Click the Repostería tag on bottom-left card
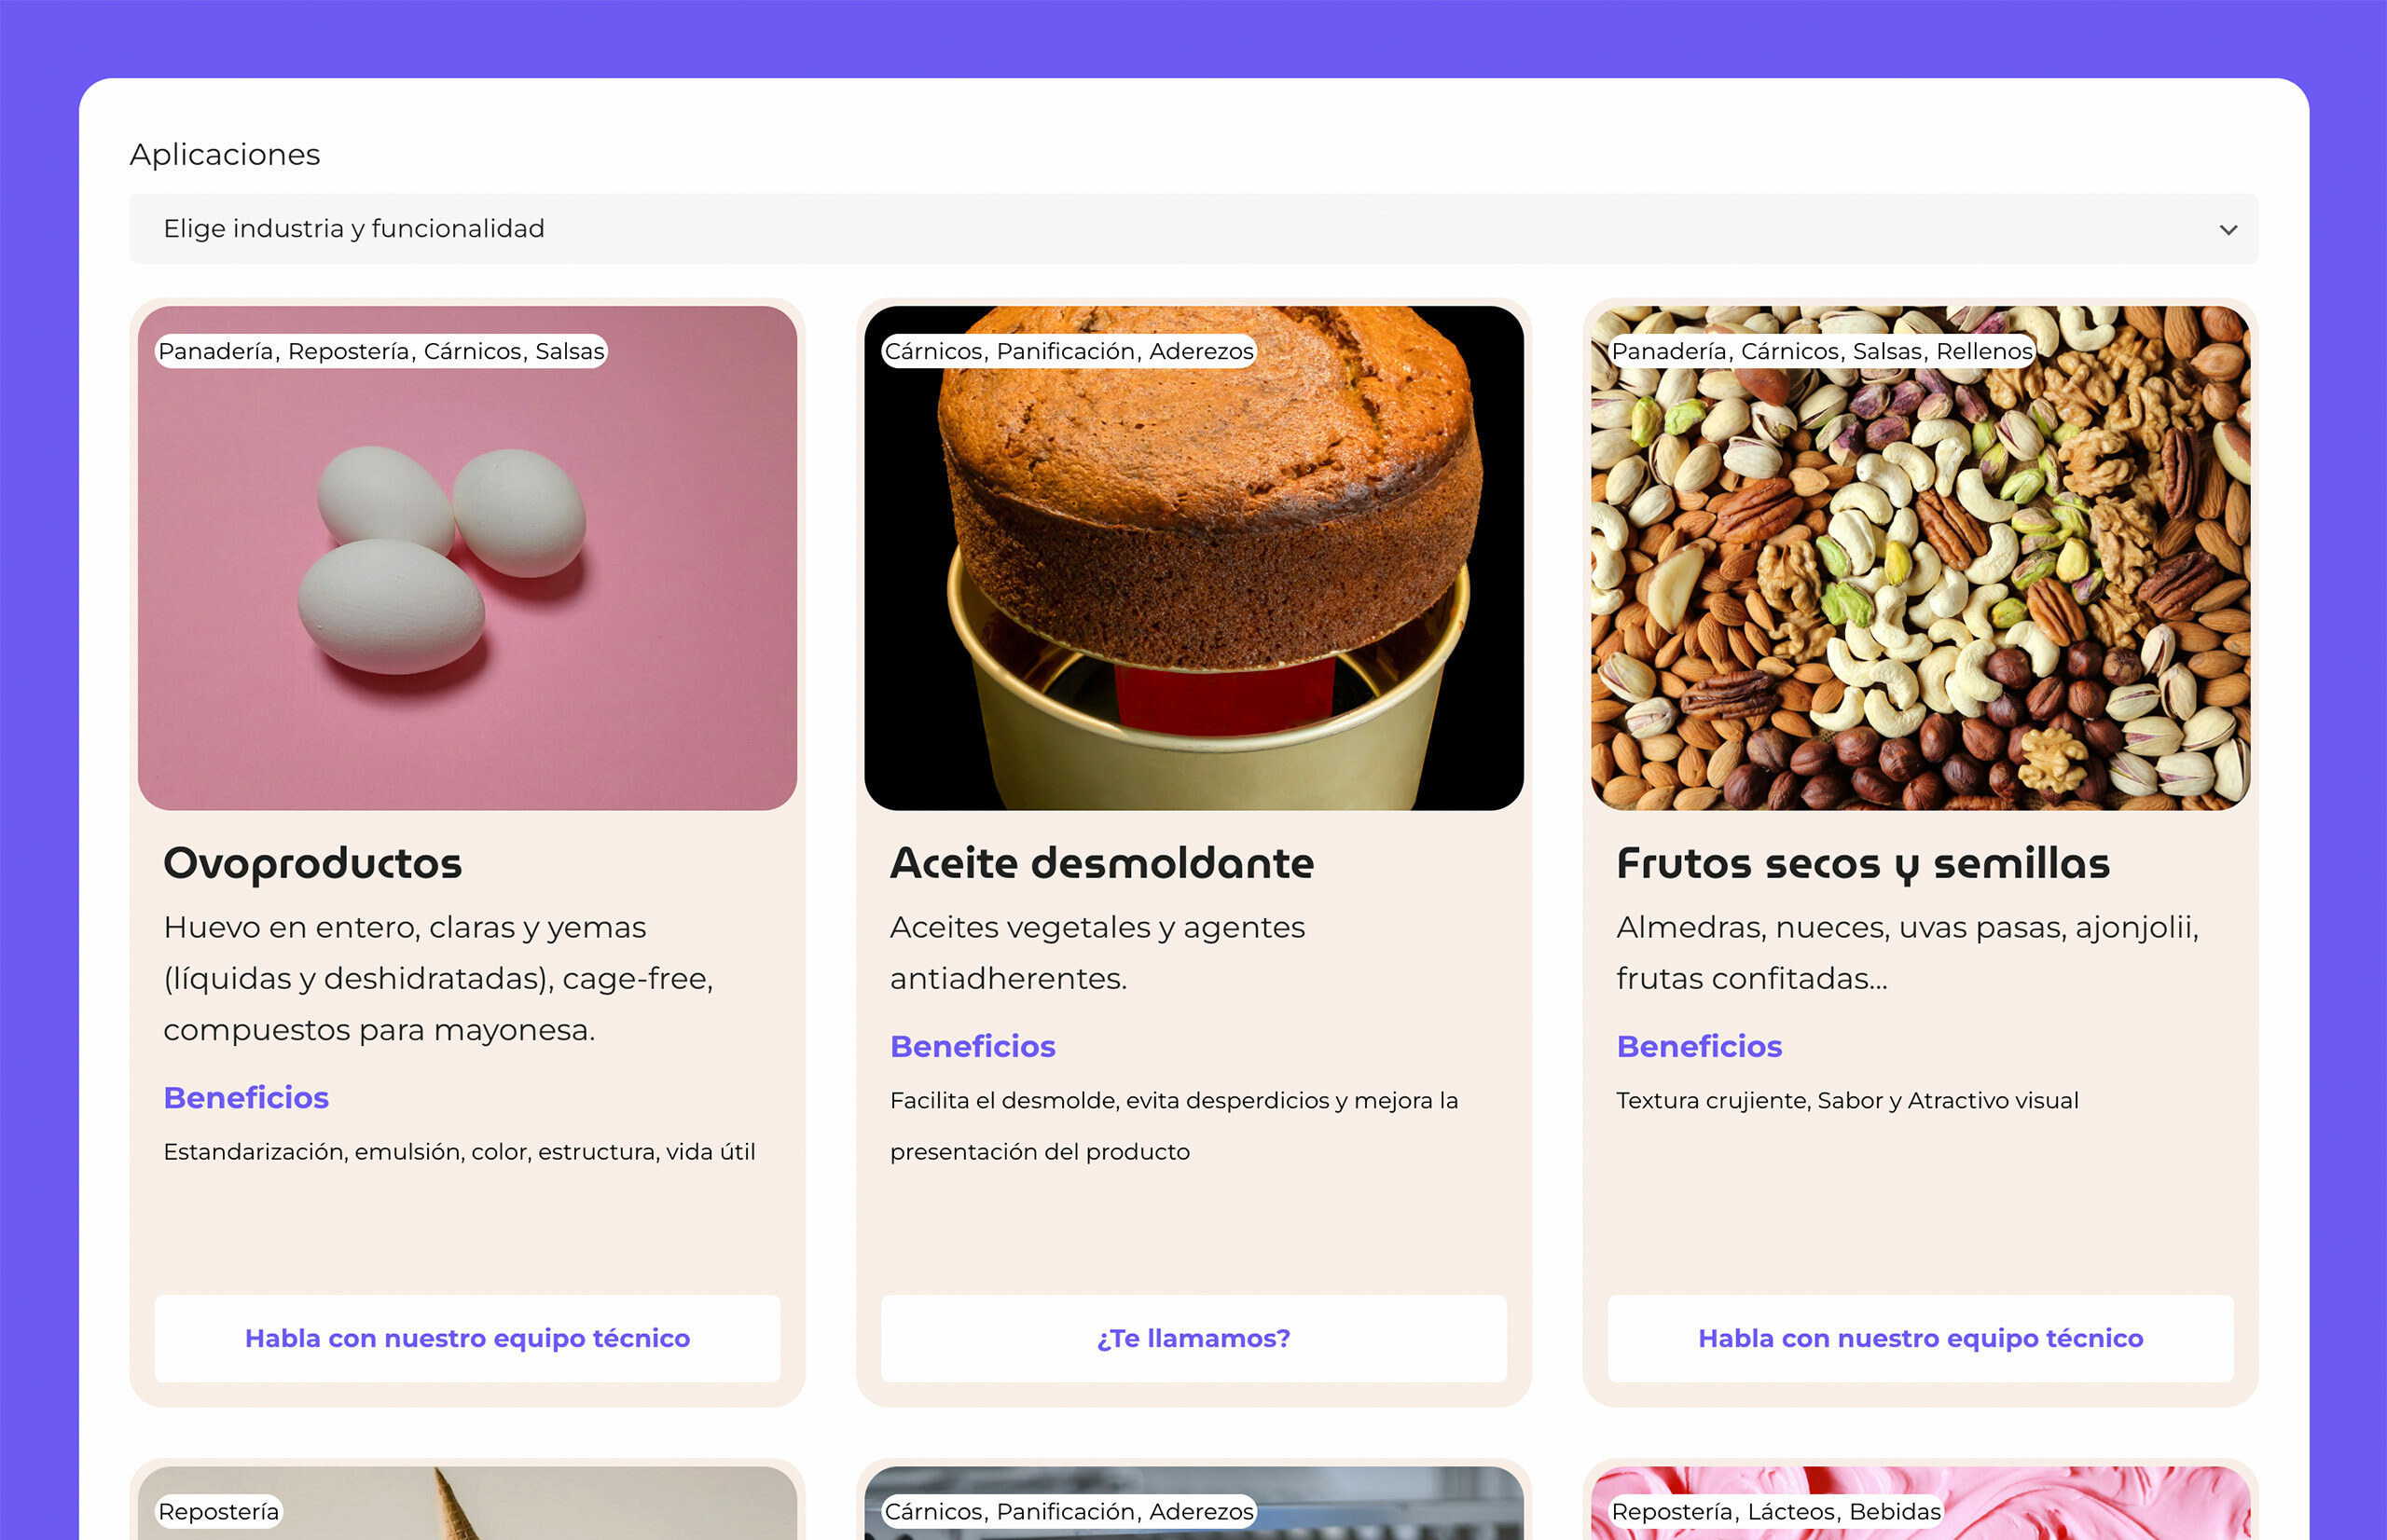This screenshot has height=1540, width=2387. tap(218, 1511)
